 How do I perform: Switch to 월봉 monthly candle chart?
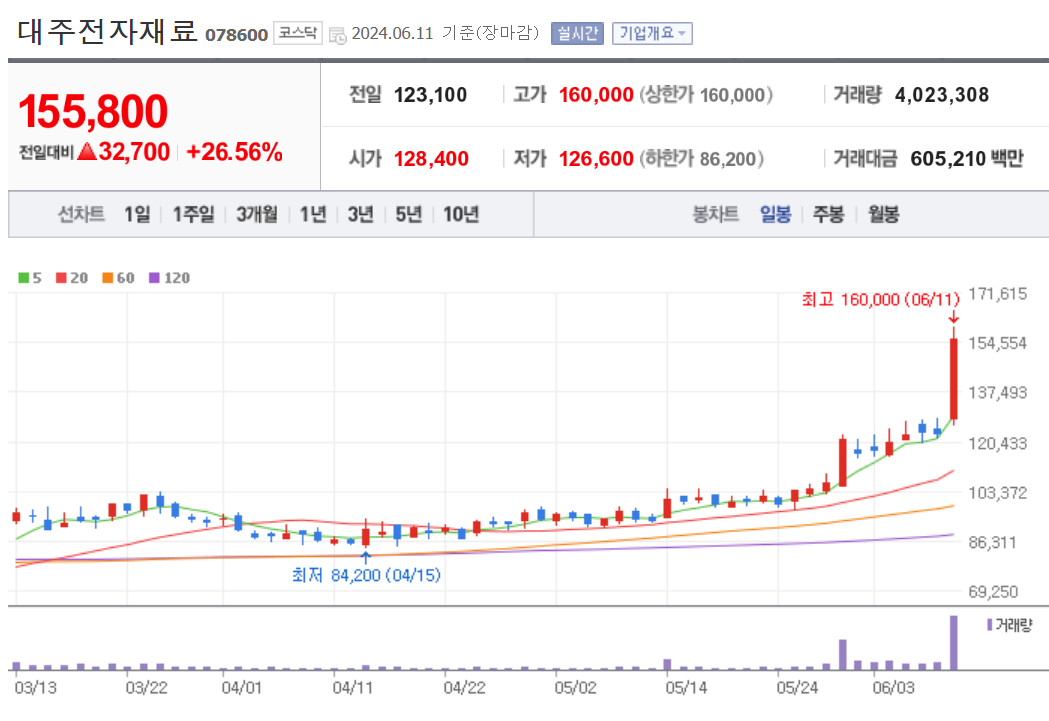pos(884,214)
